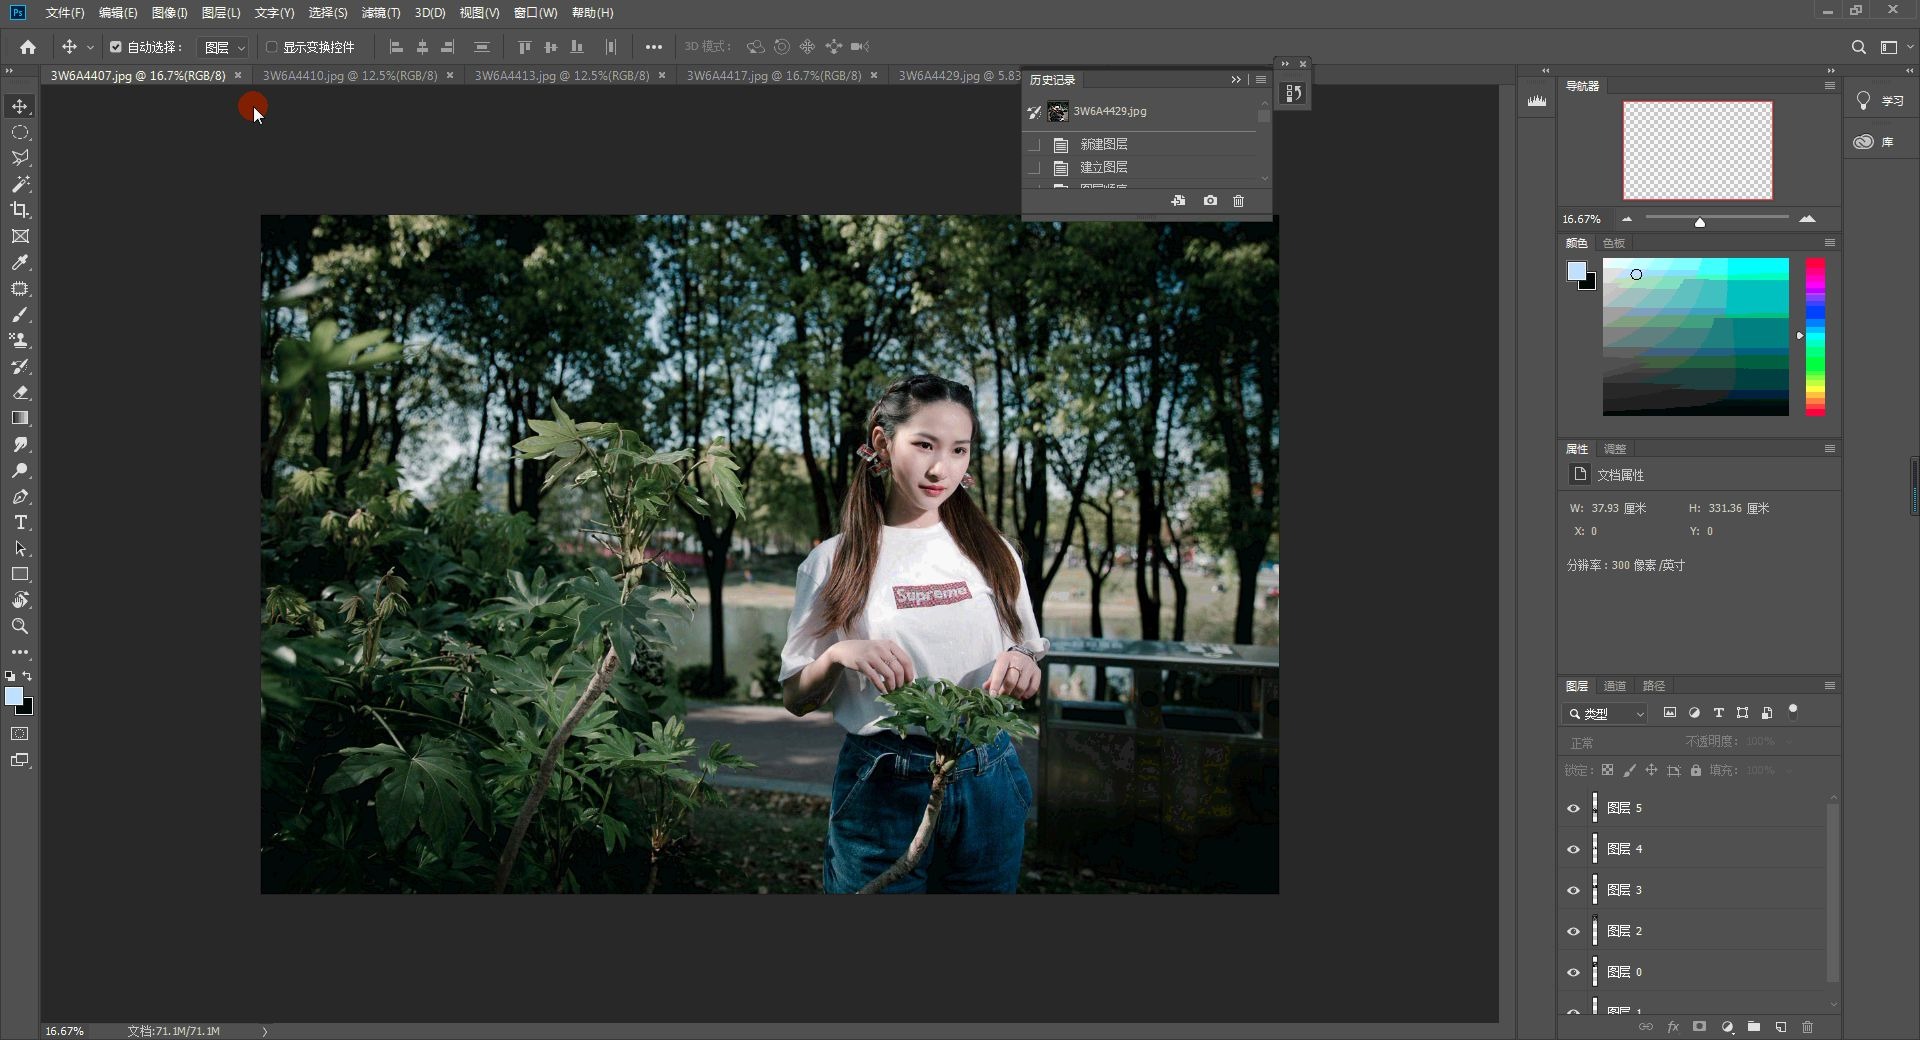
Task: Click the rainbow hue slider strip
Action: pyautogui.click(x=1815, y=337)
